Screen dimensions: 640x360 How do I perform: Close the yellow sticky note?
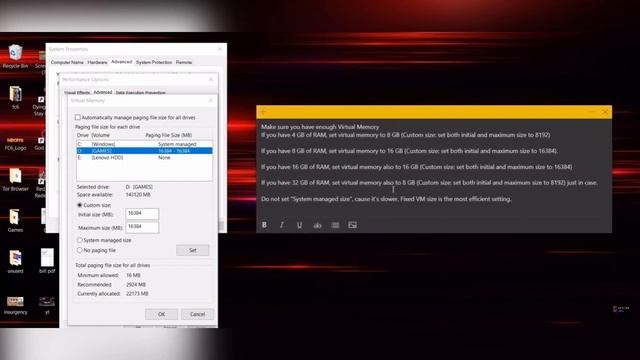click(x=605, y=112)
